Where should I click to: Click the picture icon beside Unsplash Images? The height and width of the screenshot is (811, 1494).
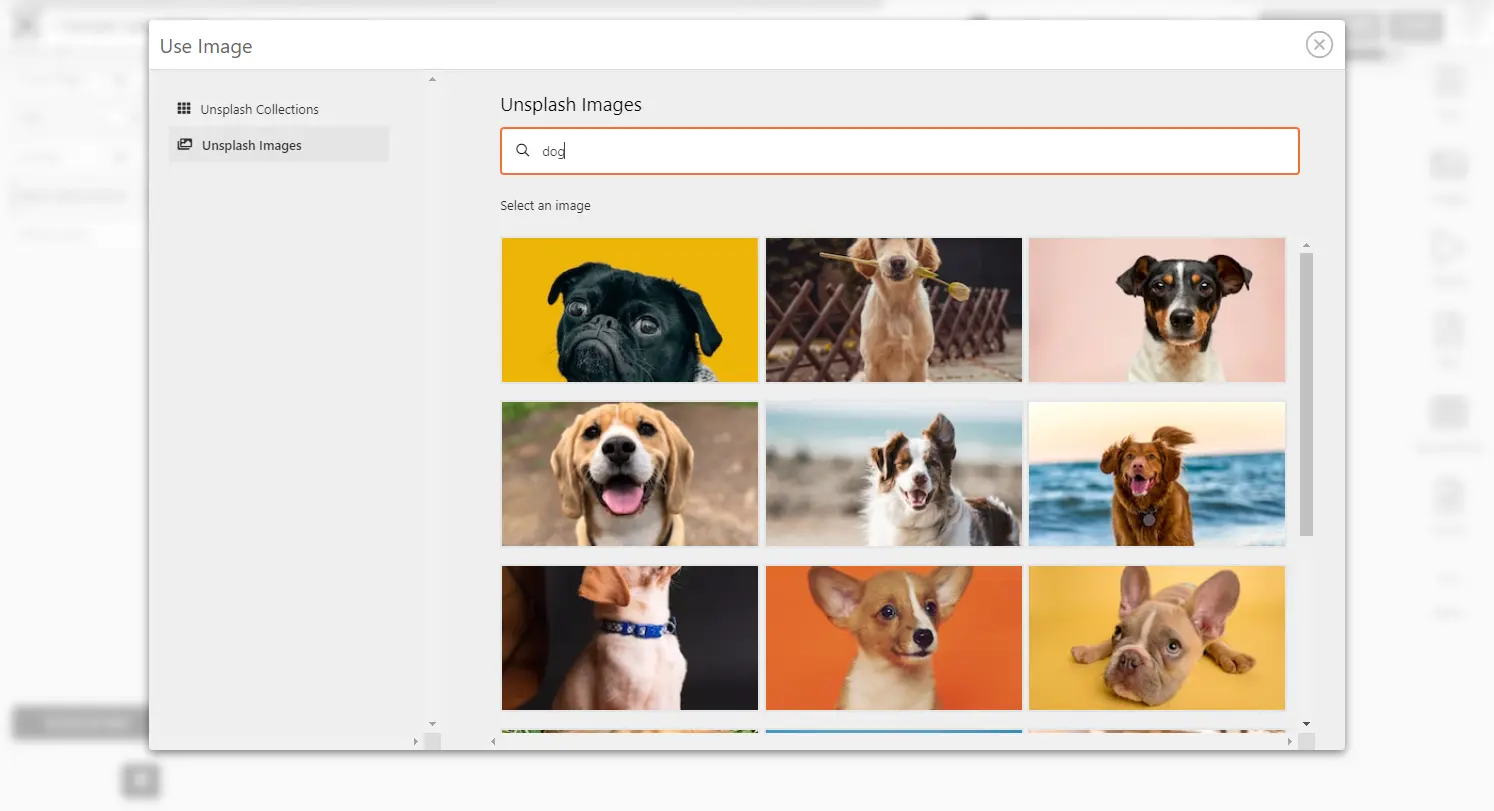[185, 144]
